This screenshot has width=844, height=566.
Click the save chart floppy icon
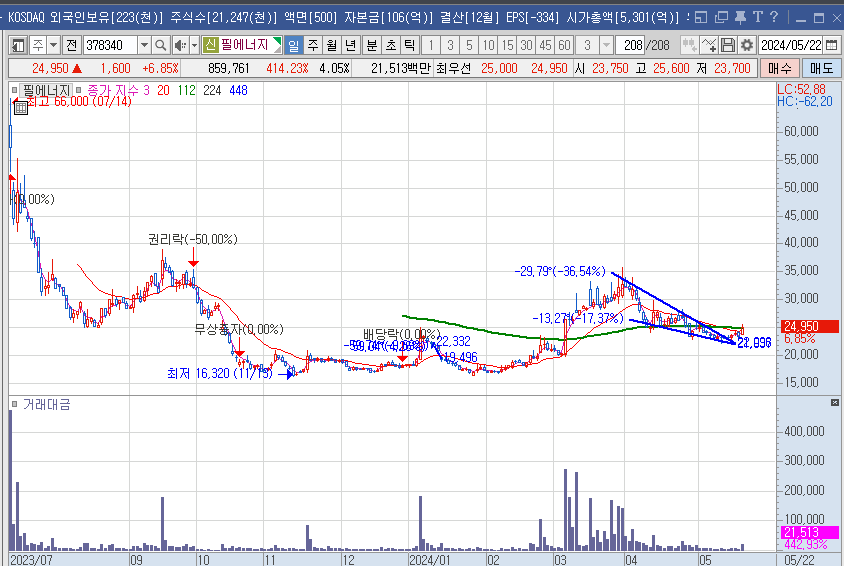click(x=728, y=45)
